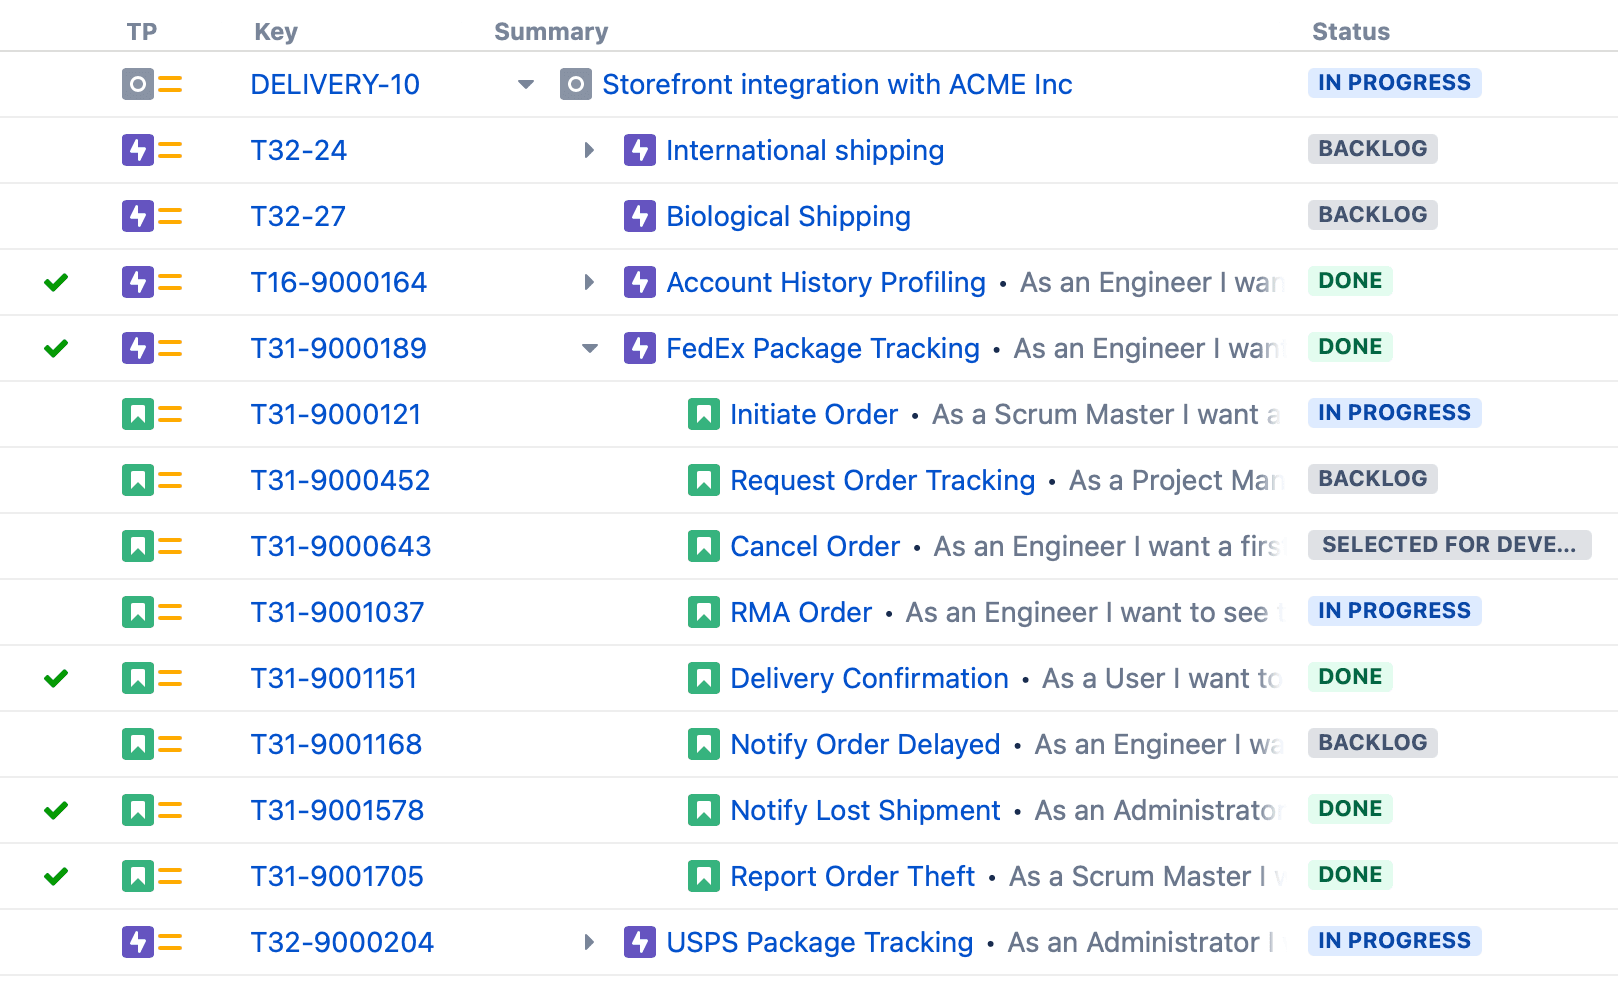Collapse the Storefront integration with ACME Inc row
This screenshot has width=1618, height=986.
(526, 84)
